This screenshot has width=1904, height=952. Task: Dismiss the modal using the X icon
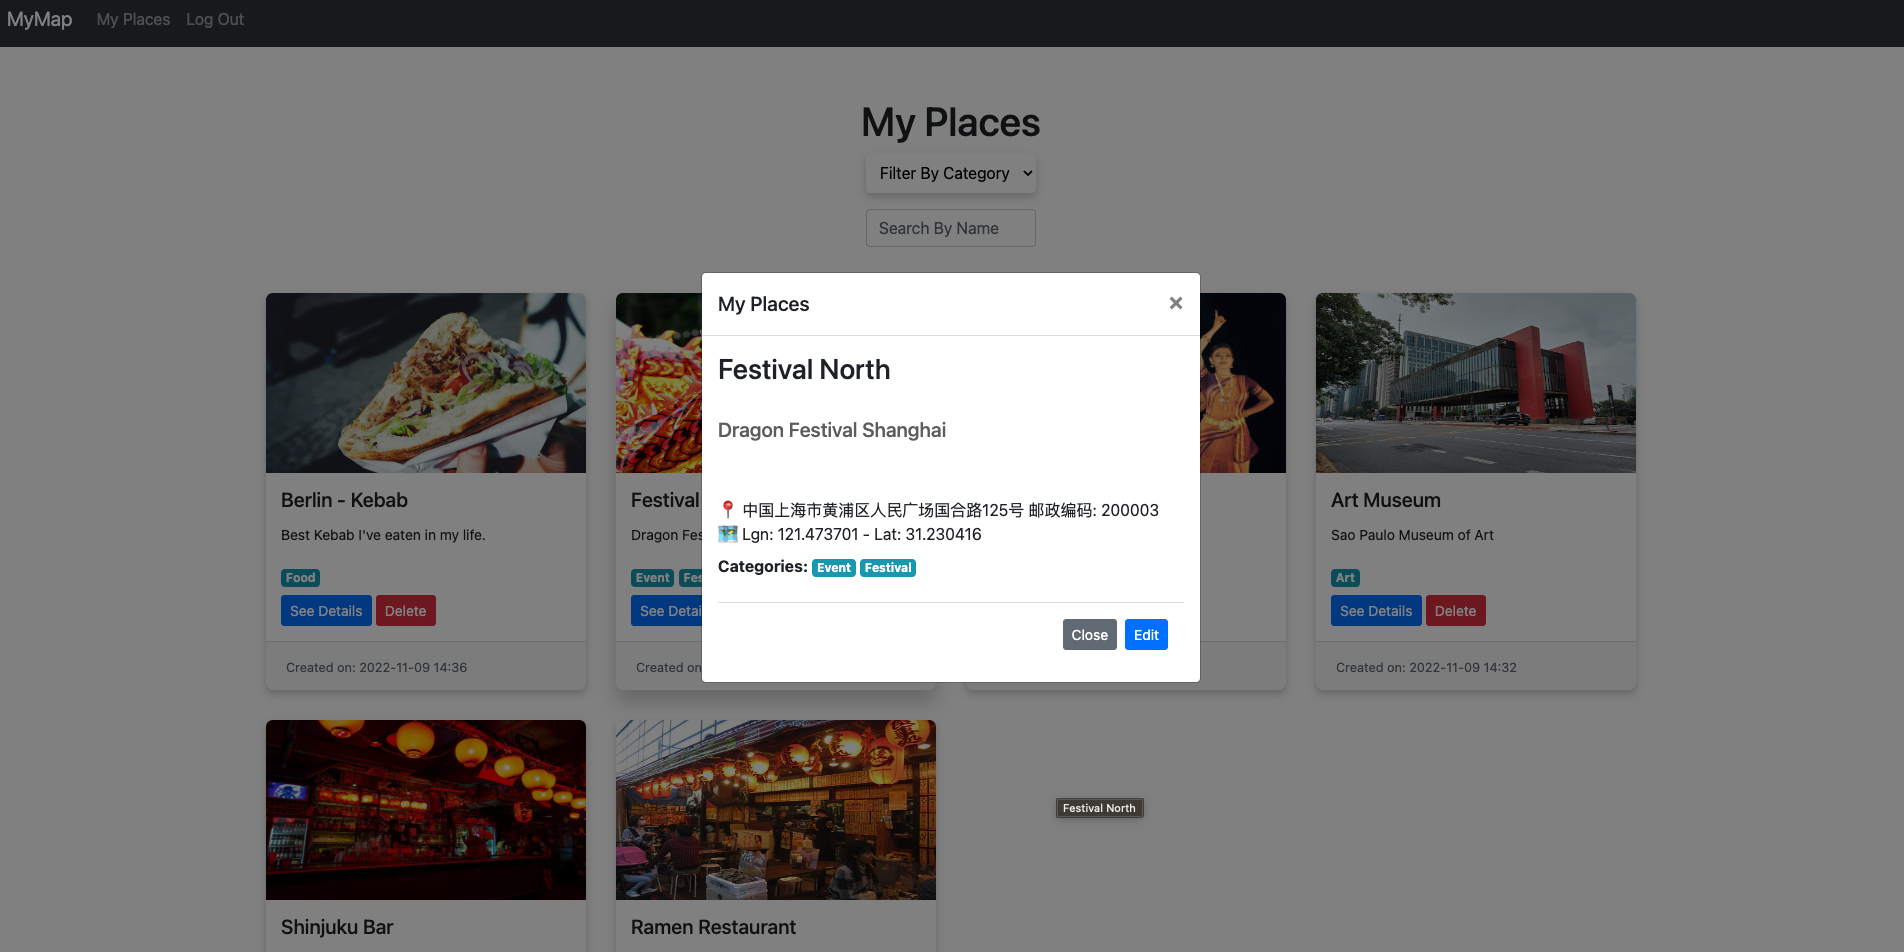pyautogui.click(x=1175, y=303)
